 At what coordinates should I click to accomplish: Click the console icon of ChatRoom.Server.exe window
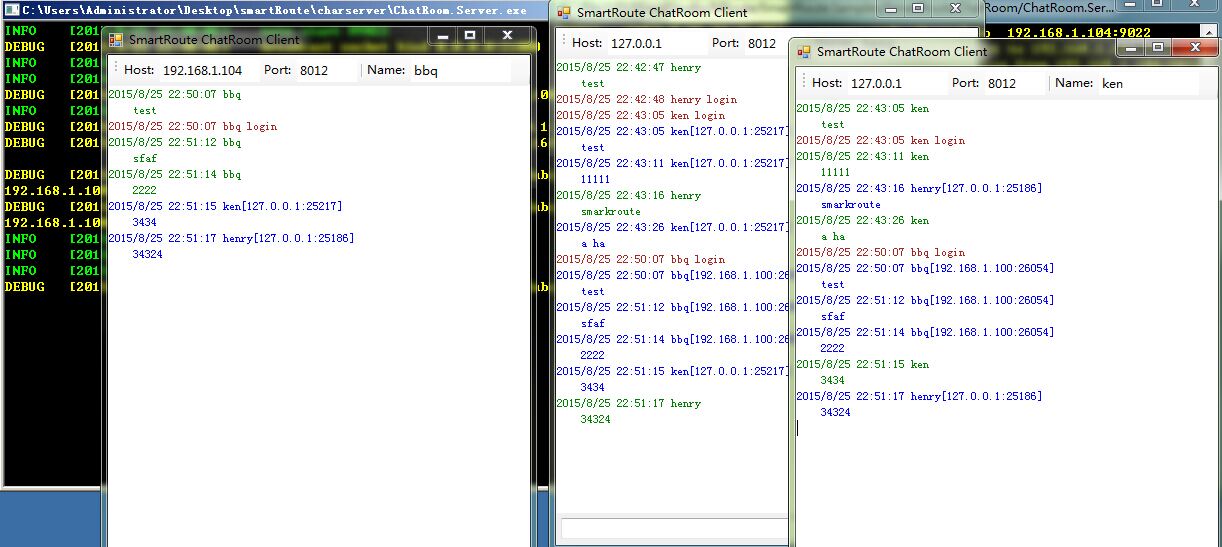click(x=12, y=9)
